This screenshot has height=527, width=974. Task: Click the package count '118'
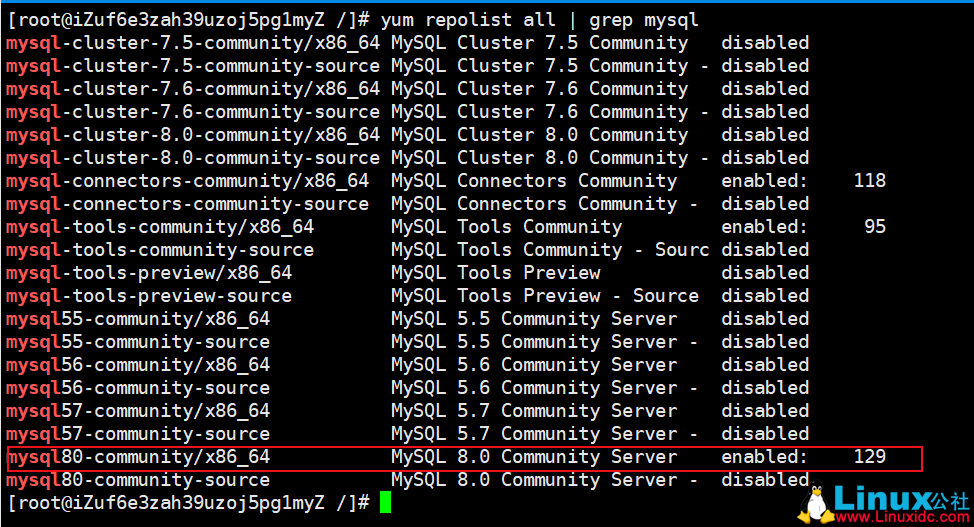tap(870, 181)
